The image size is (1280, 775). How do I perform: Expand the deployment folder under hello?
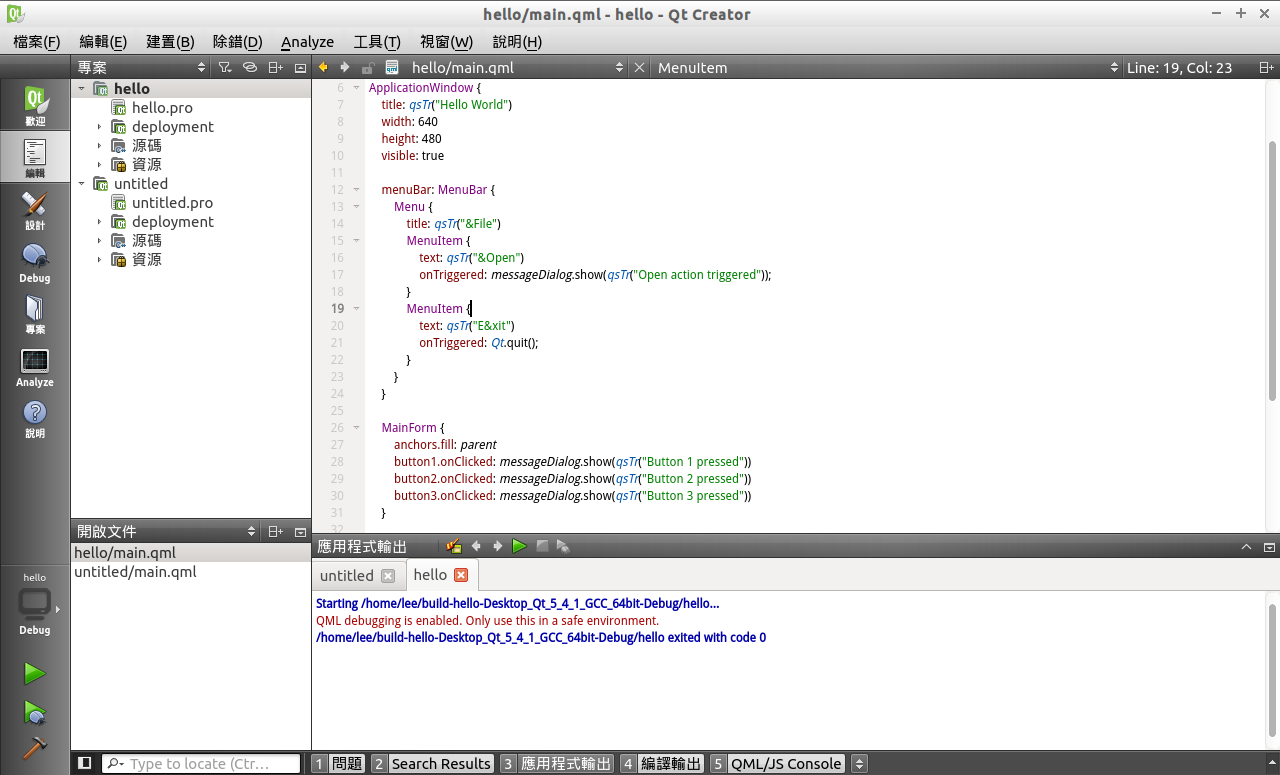pyautogui.click(x=99, y=127)
